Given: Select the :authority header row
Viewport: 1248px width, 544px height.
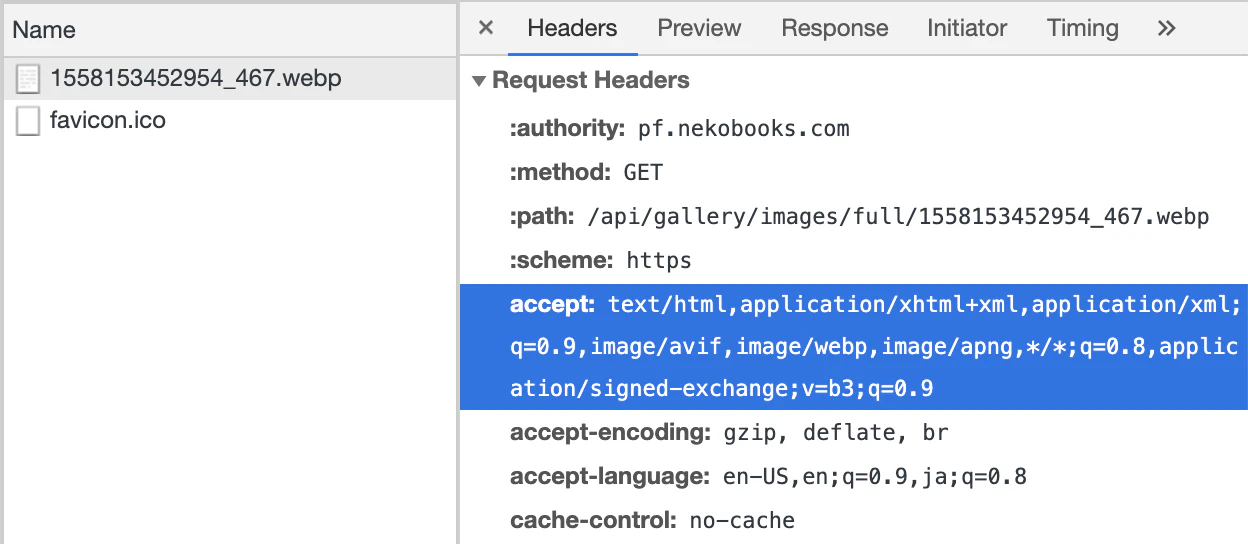Looking at the screenshot, I should pos(854,128).
